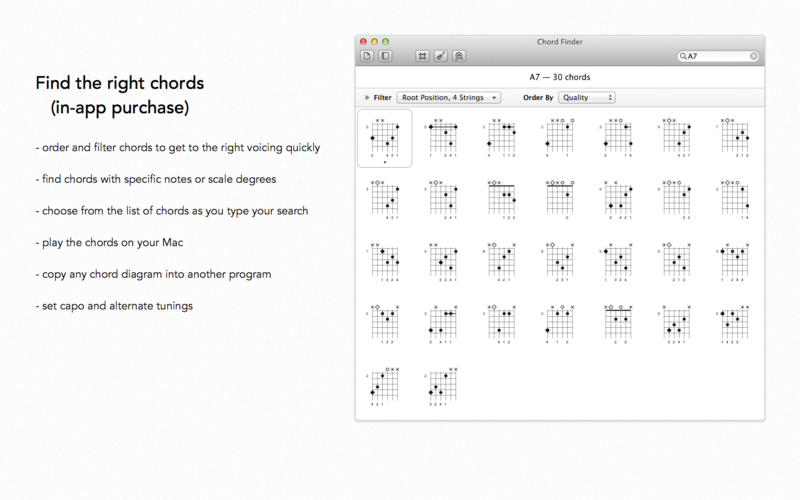Click the guitar instrument toolbar icon
The image size is (800, 500).
click(x=440, y=56)
